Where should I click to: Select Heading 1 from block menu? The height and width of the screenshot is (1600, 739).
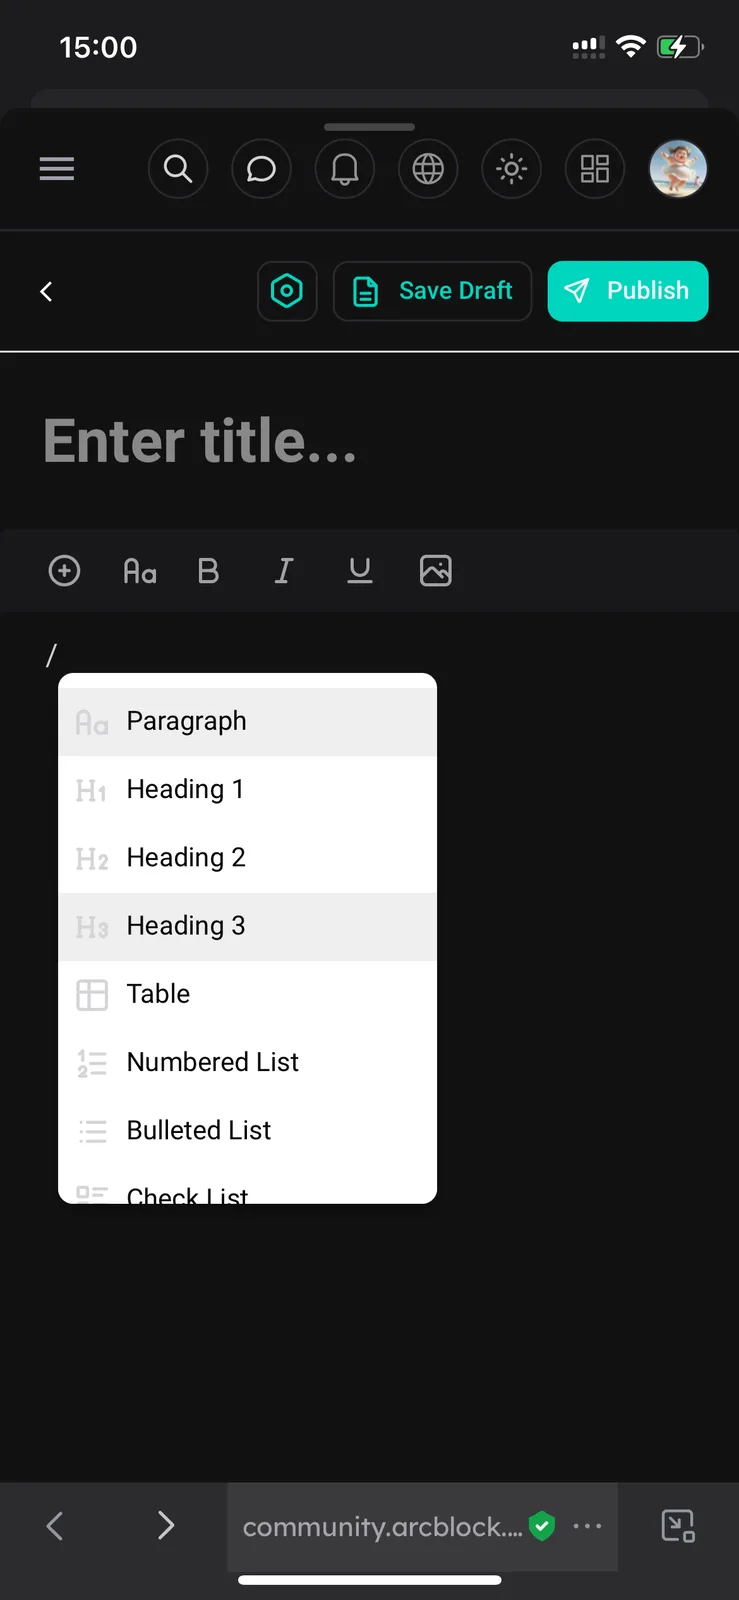click(248, 790)
